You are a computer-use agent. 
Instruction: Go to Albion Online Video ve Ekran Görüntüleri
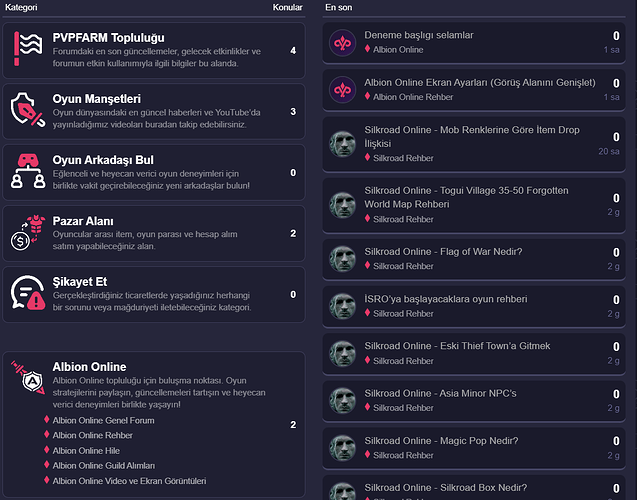coord(129,481)
